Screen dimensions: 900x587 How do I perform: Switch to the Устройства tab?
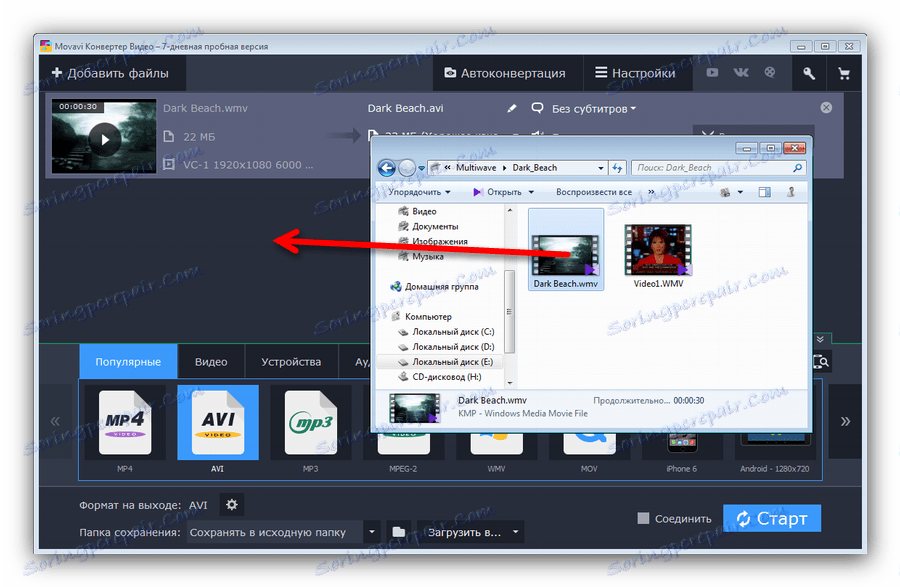click(291, 362)
